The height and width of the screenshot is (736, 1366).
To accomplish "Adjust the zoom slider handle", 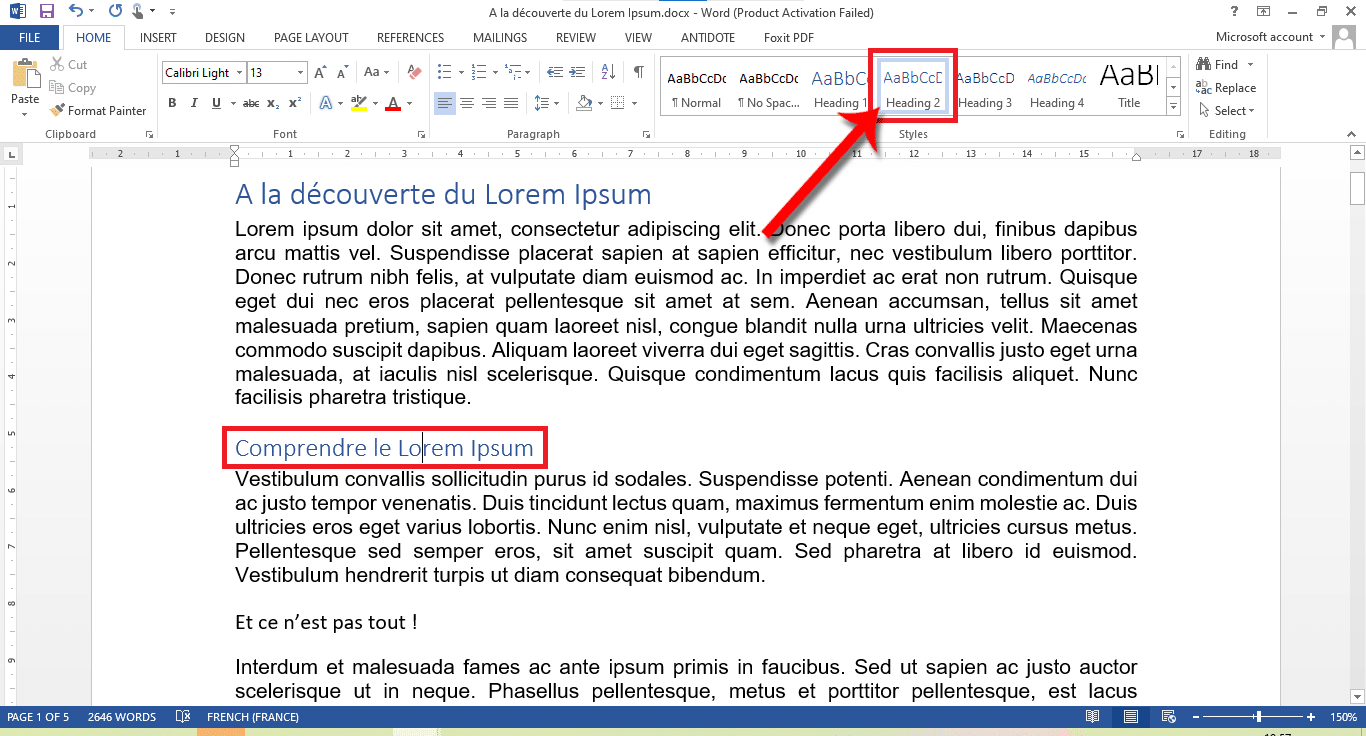I will [1258, 717].
